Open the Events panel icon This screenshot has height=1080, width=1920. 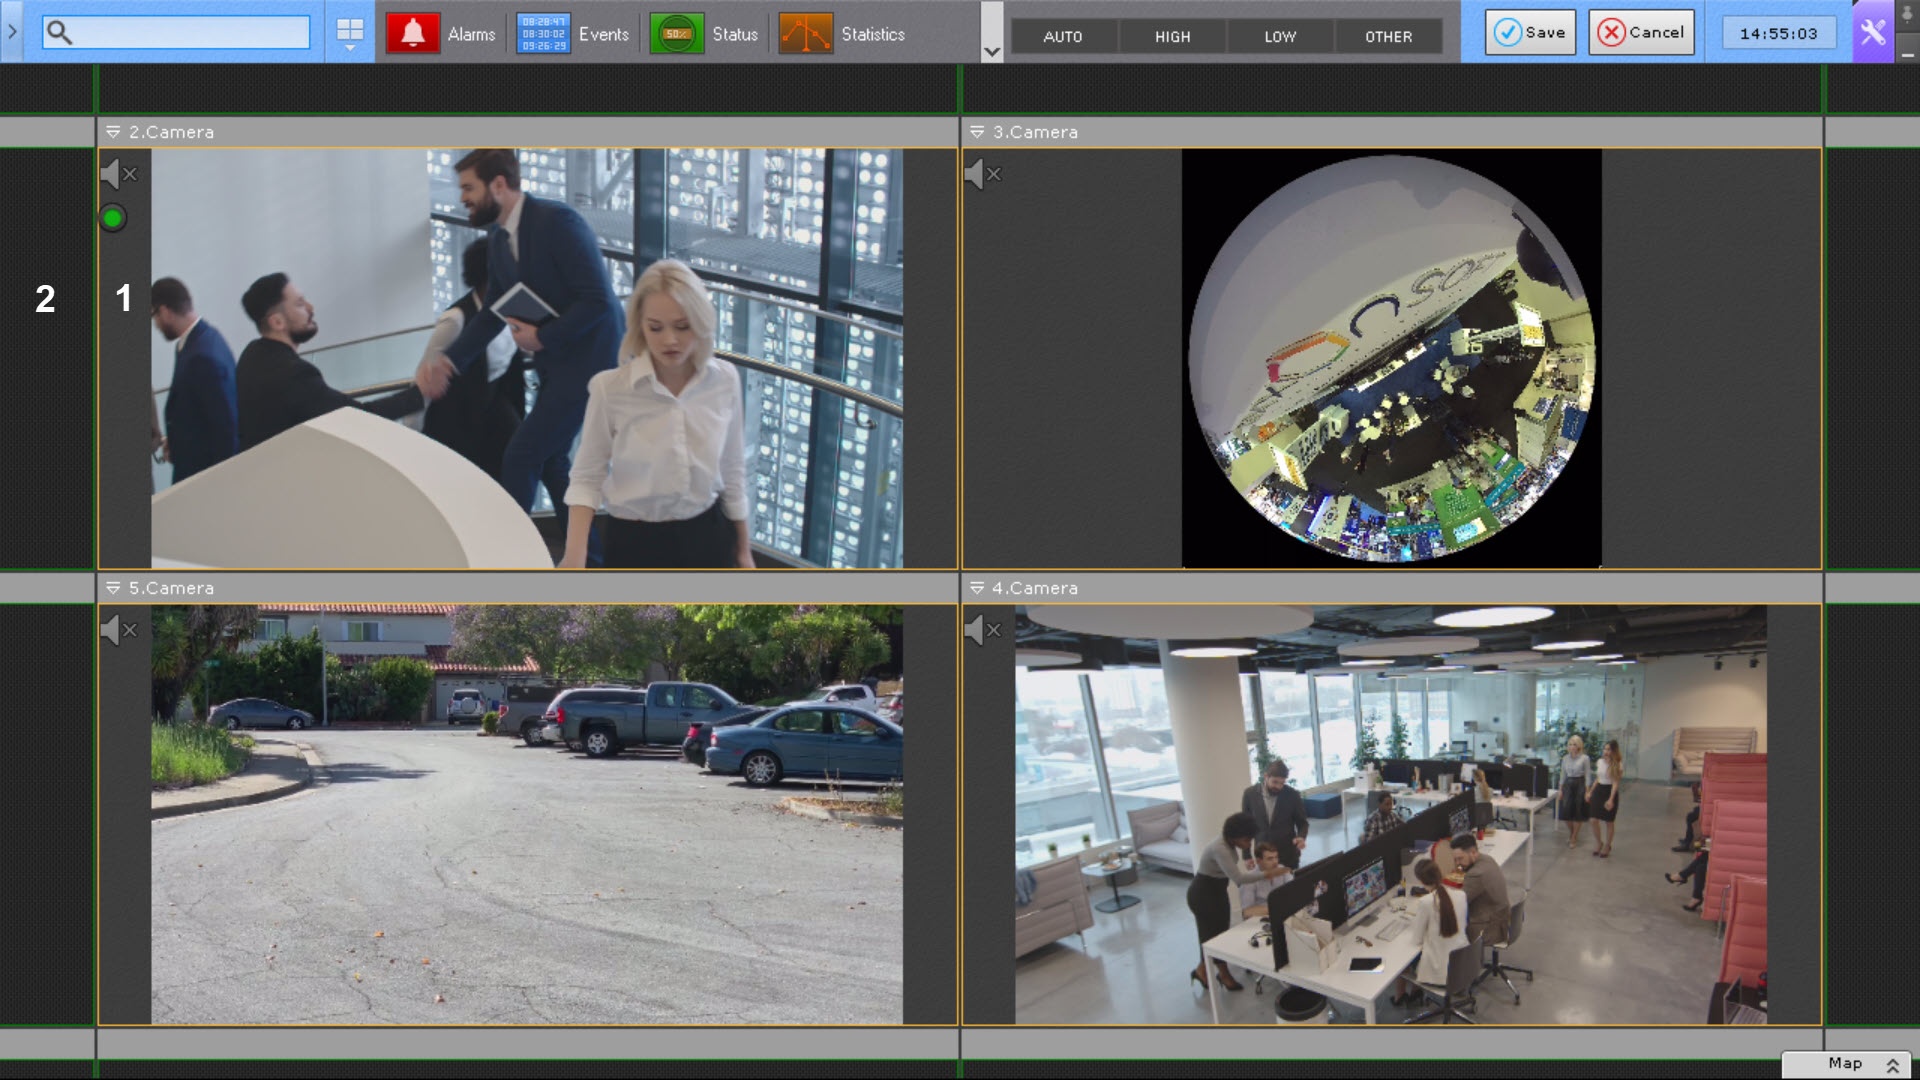(543, 34)
